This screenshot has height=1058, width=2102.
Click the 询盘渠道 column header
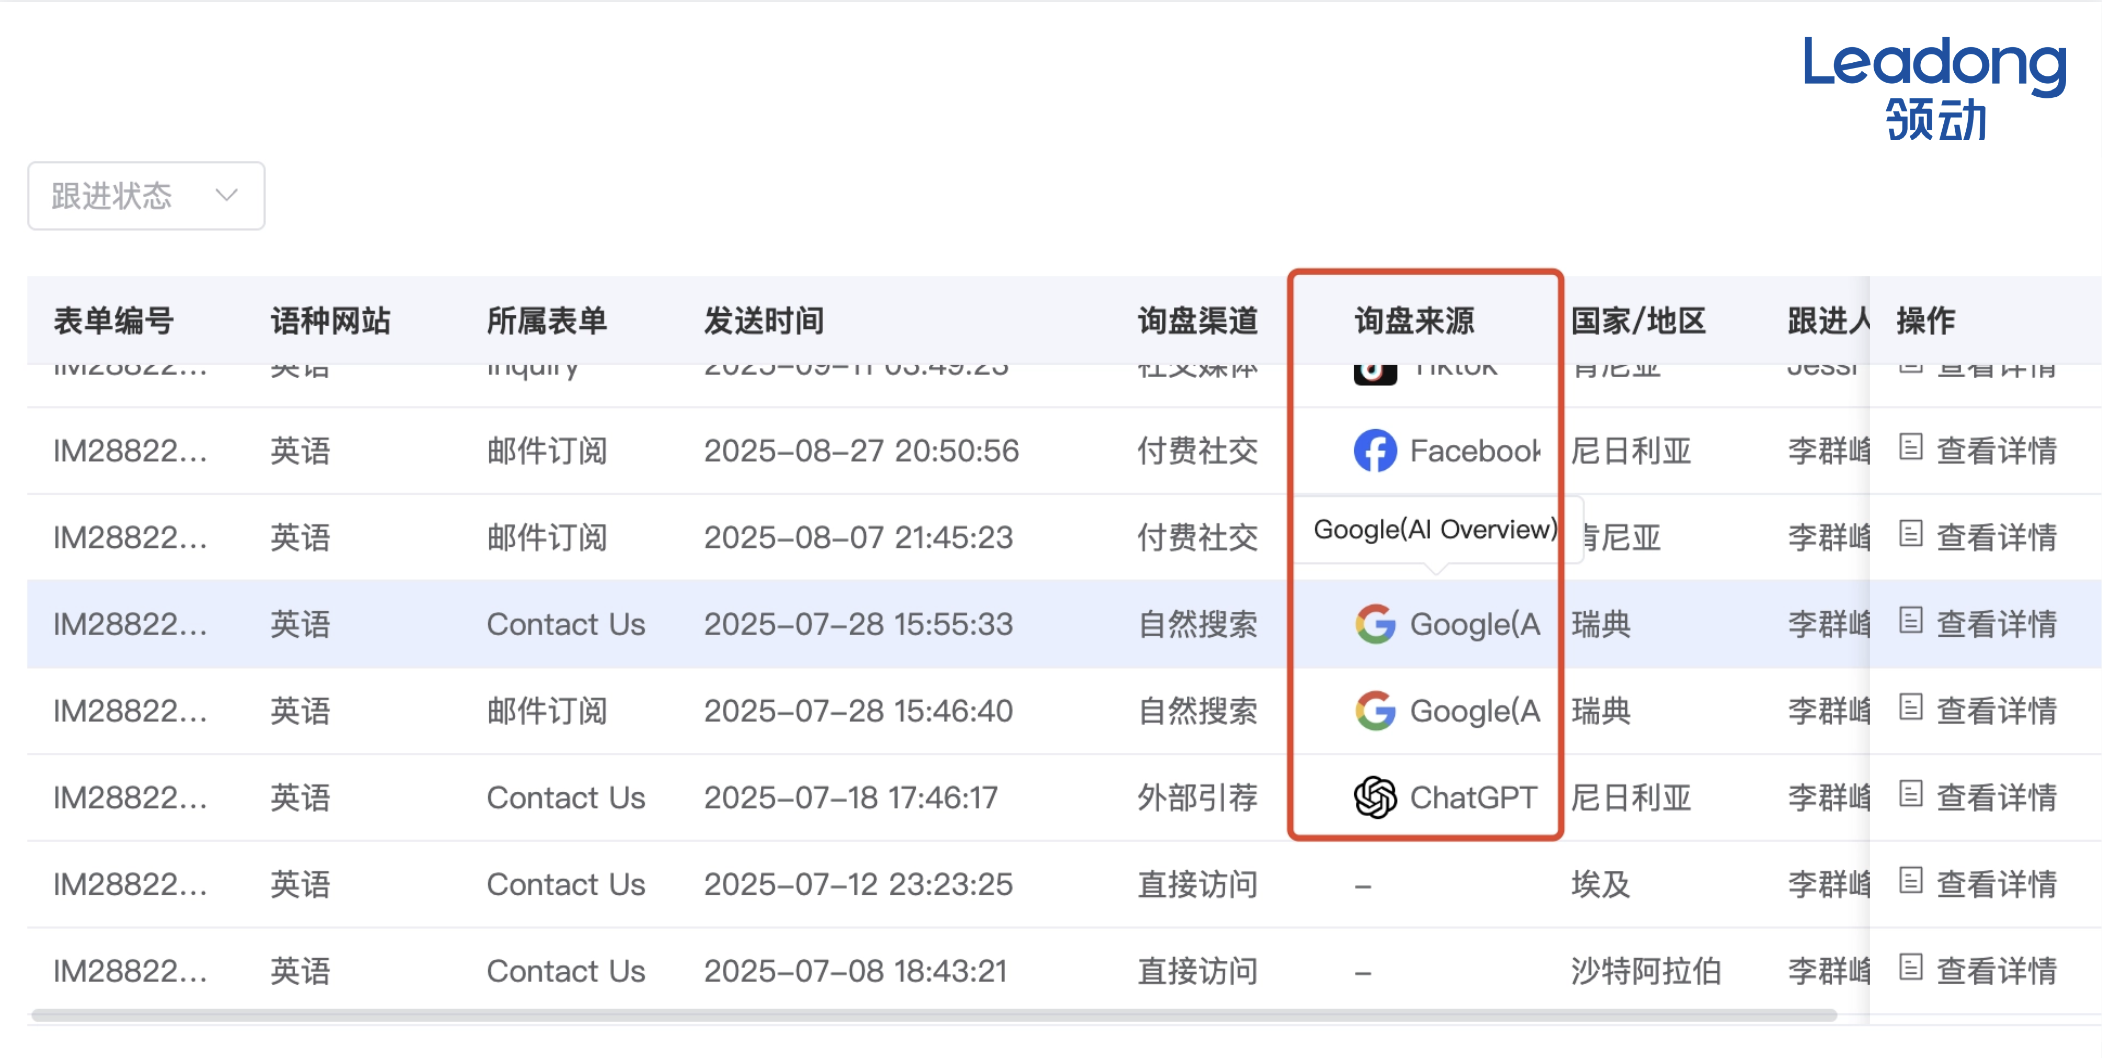tap(1197, 321)
